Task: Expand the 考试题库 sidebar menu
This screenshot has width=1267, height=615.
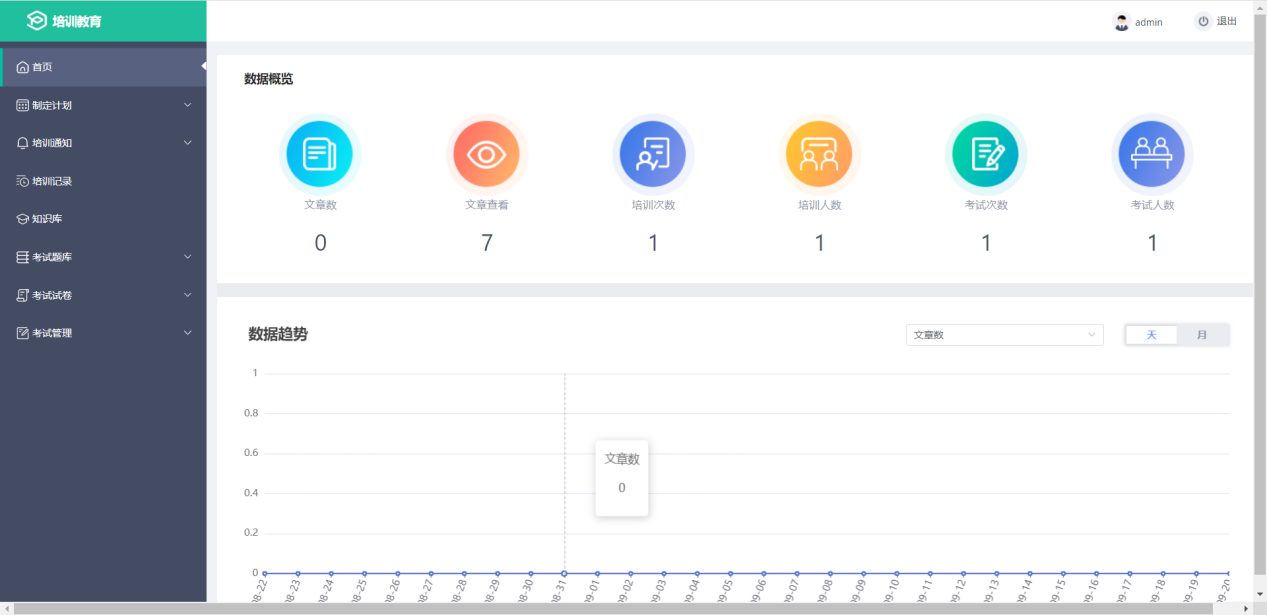Action: click(104, 257)
